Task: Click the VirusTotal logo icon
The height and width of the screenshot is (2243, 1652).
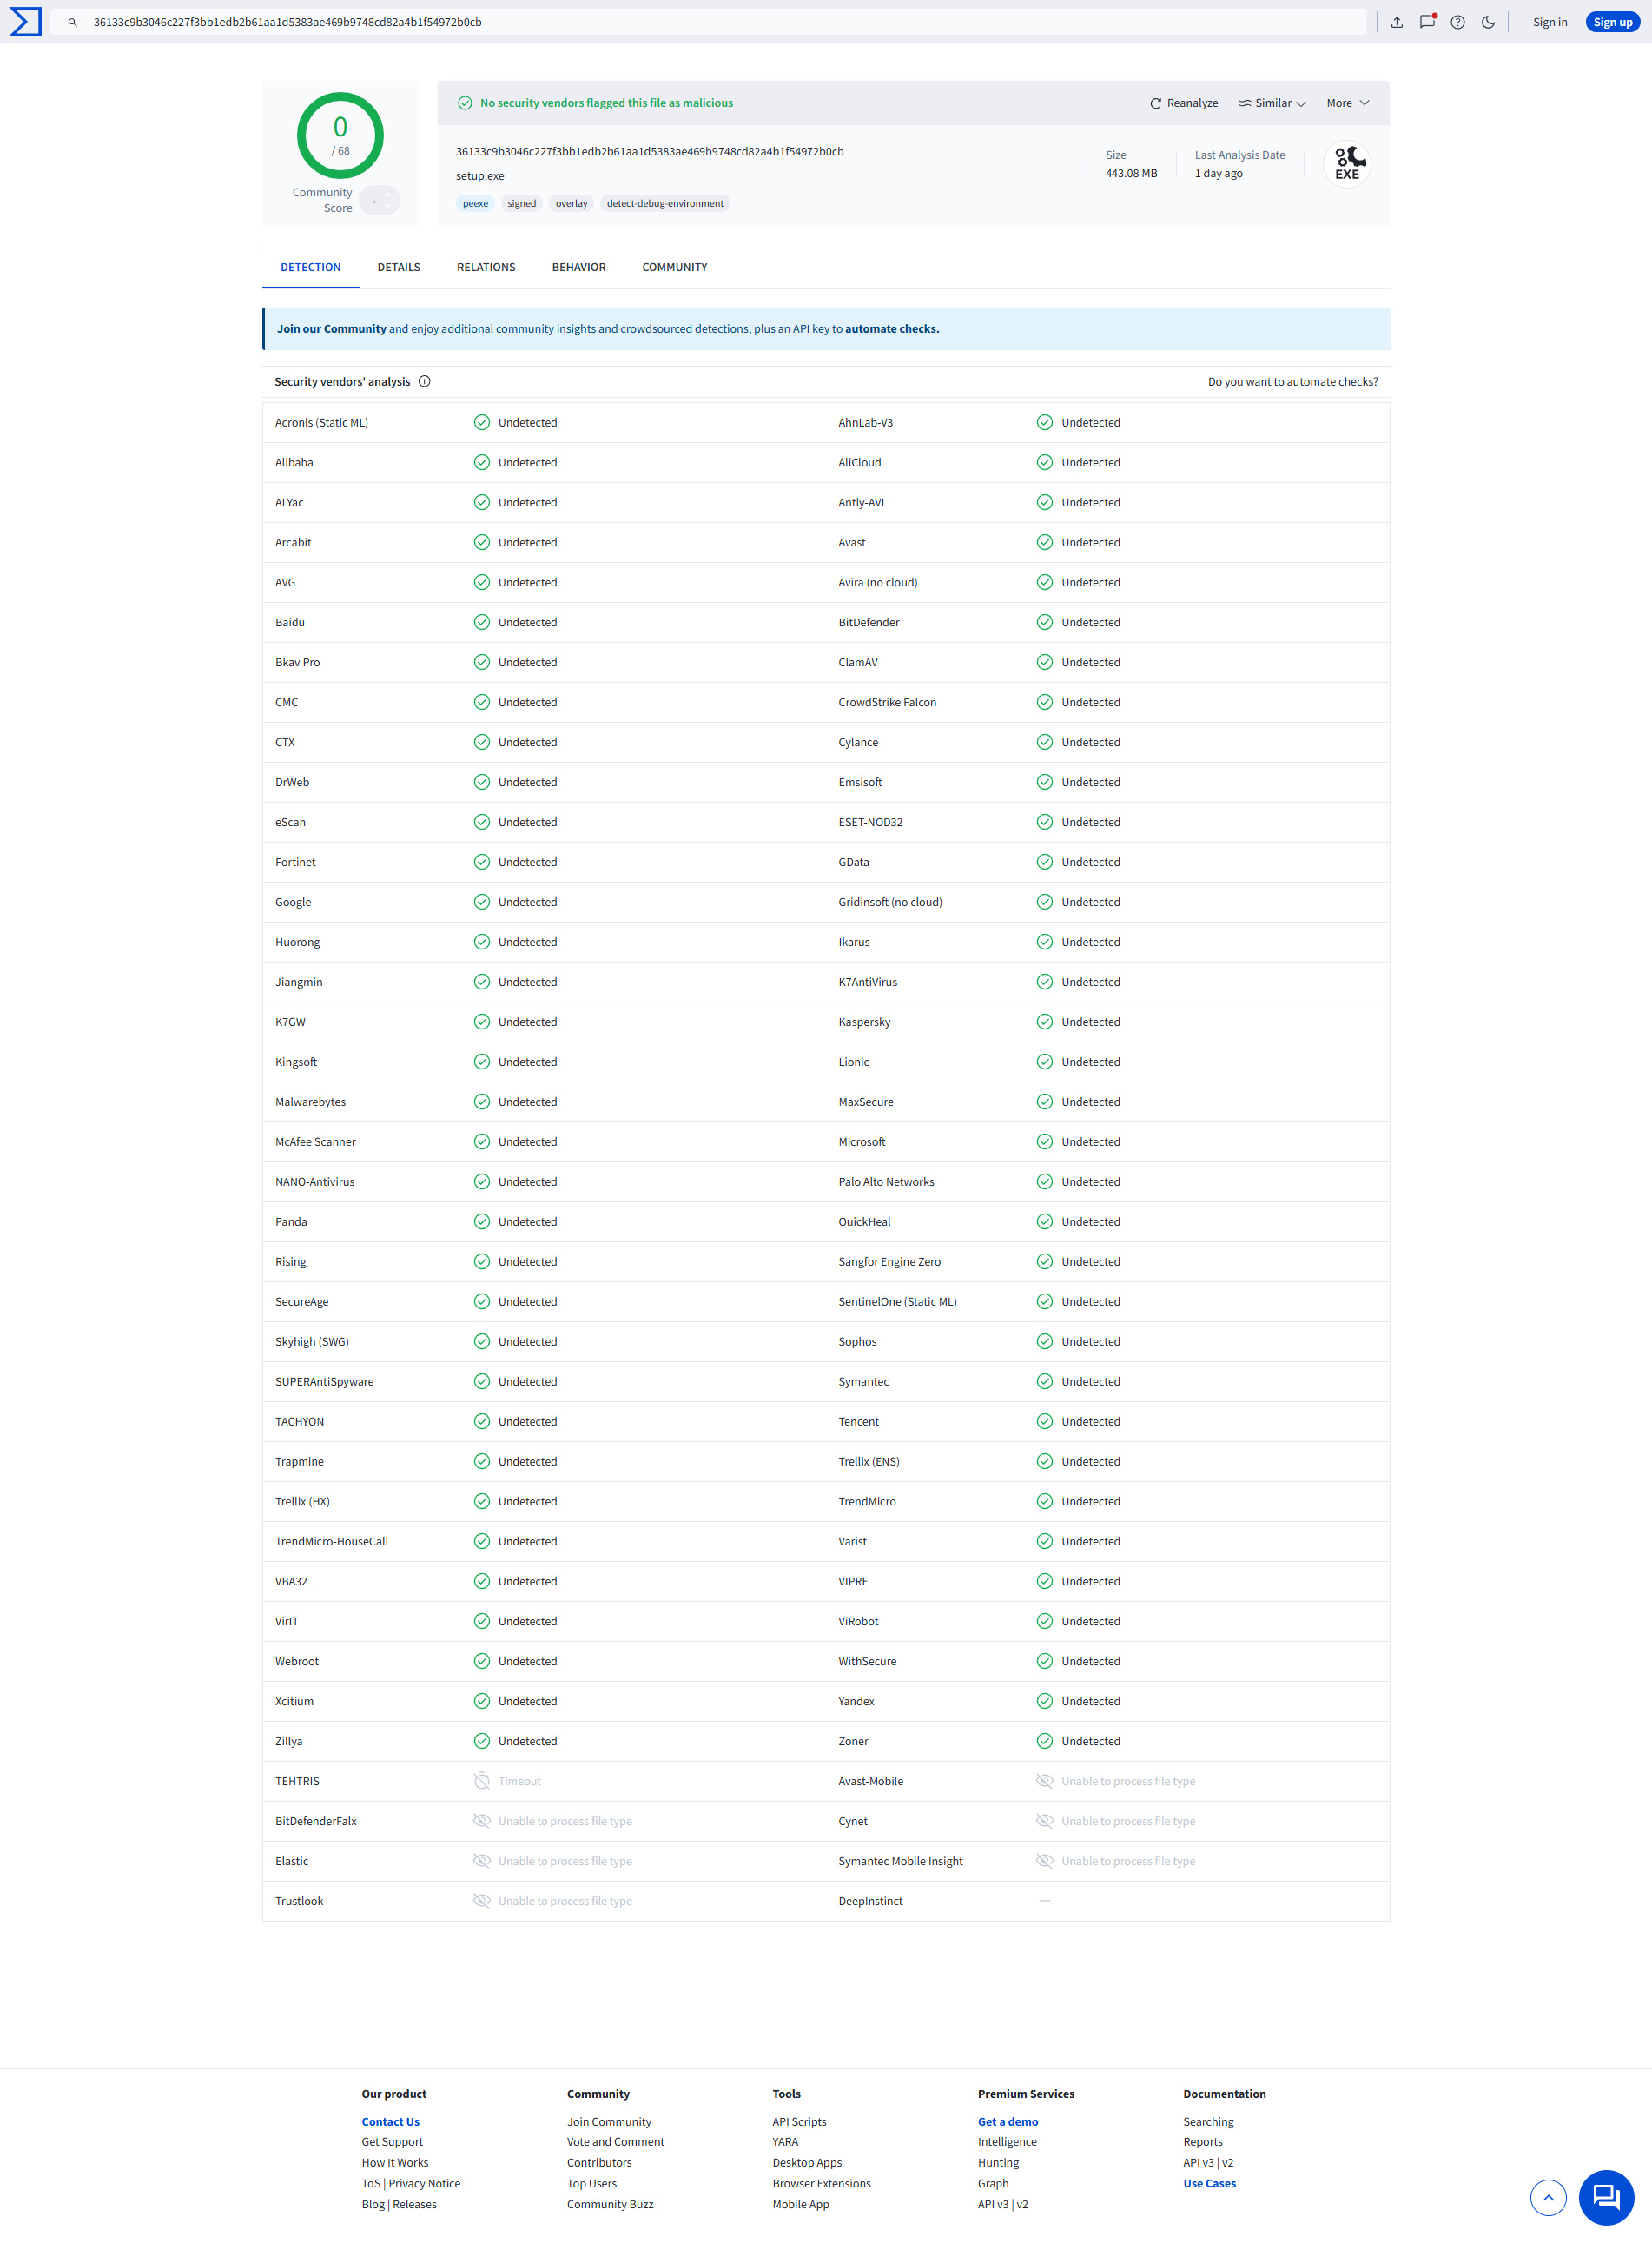Action: 25,22
